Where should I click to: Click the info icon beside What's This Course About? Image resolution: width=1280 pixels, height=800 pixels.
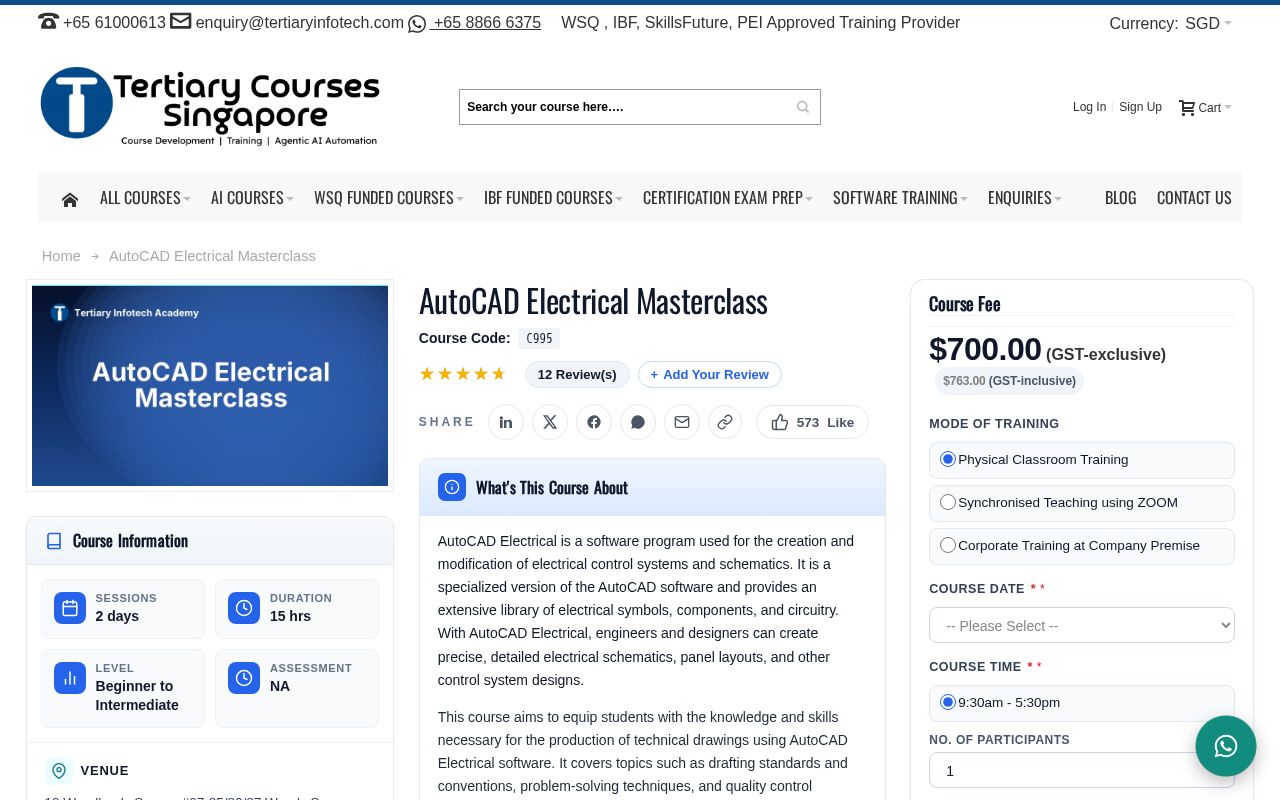tap(452, 487)
